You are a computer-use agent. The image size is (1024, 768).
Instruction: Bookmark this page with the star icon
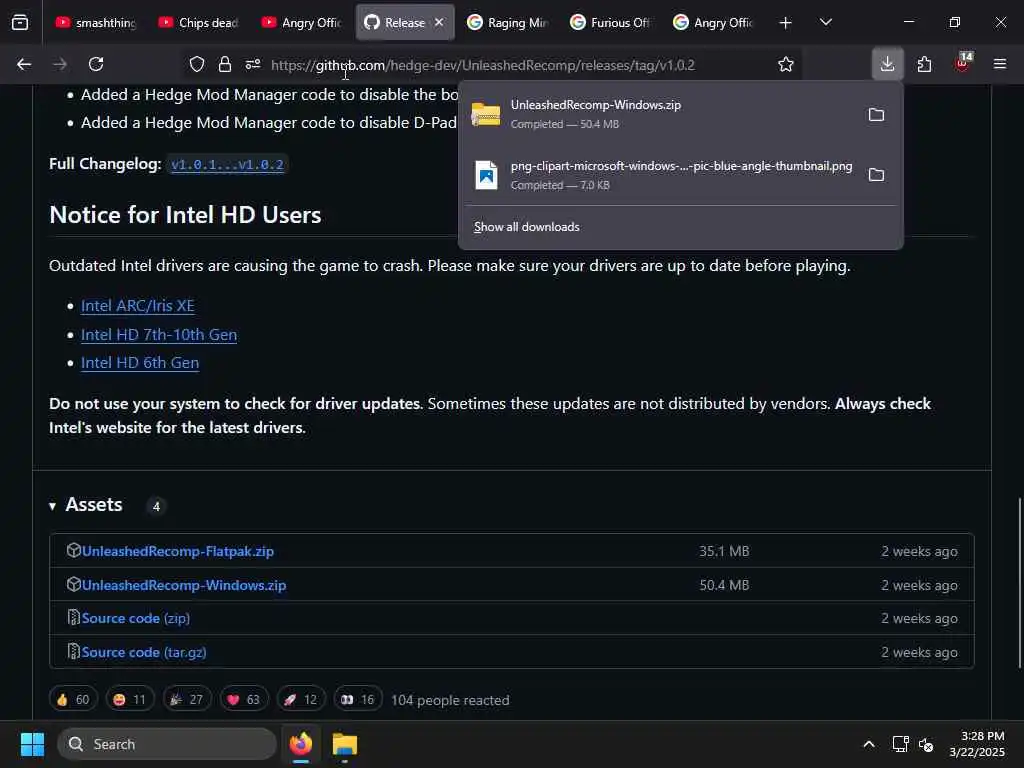coord(786,64)
